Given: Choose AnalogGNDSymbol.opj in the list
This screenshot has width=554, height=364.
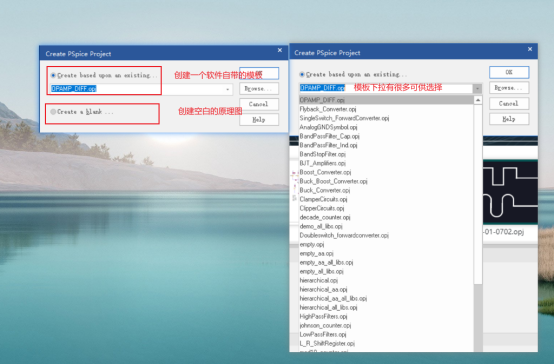Looking at the screenshot, I should coord(386,127).
